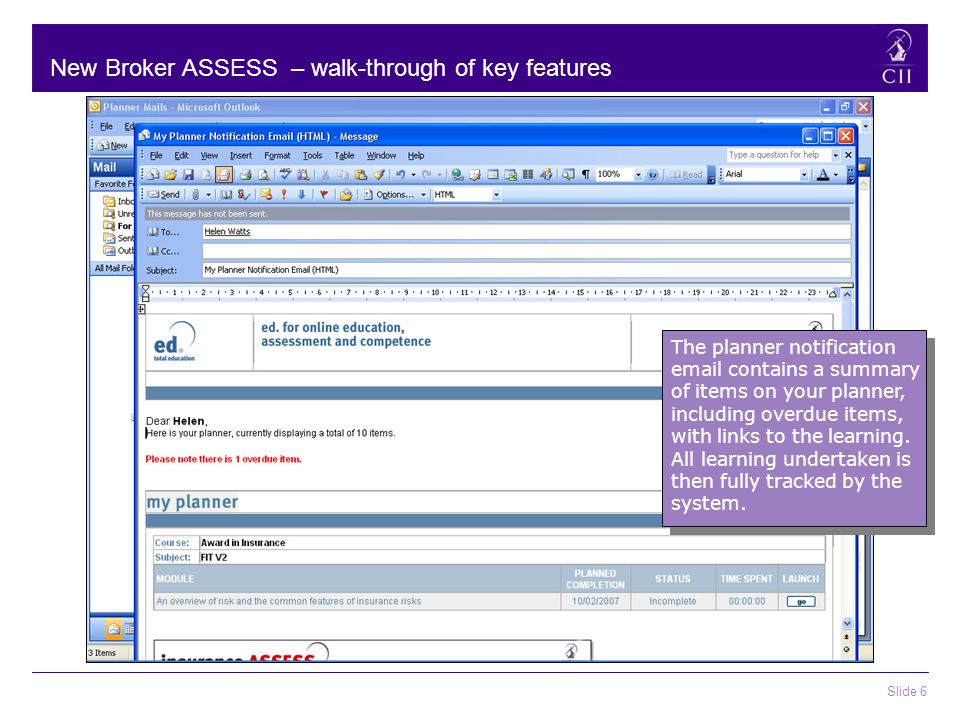Click the Print icon in the toolbar
The height and width of the screenshot is (720, 960).
coord(246,175)
